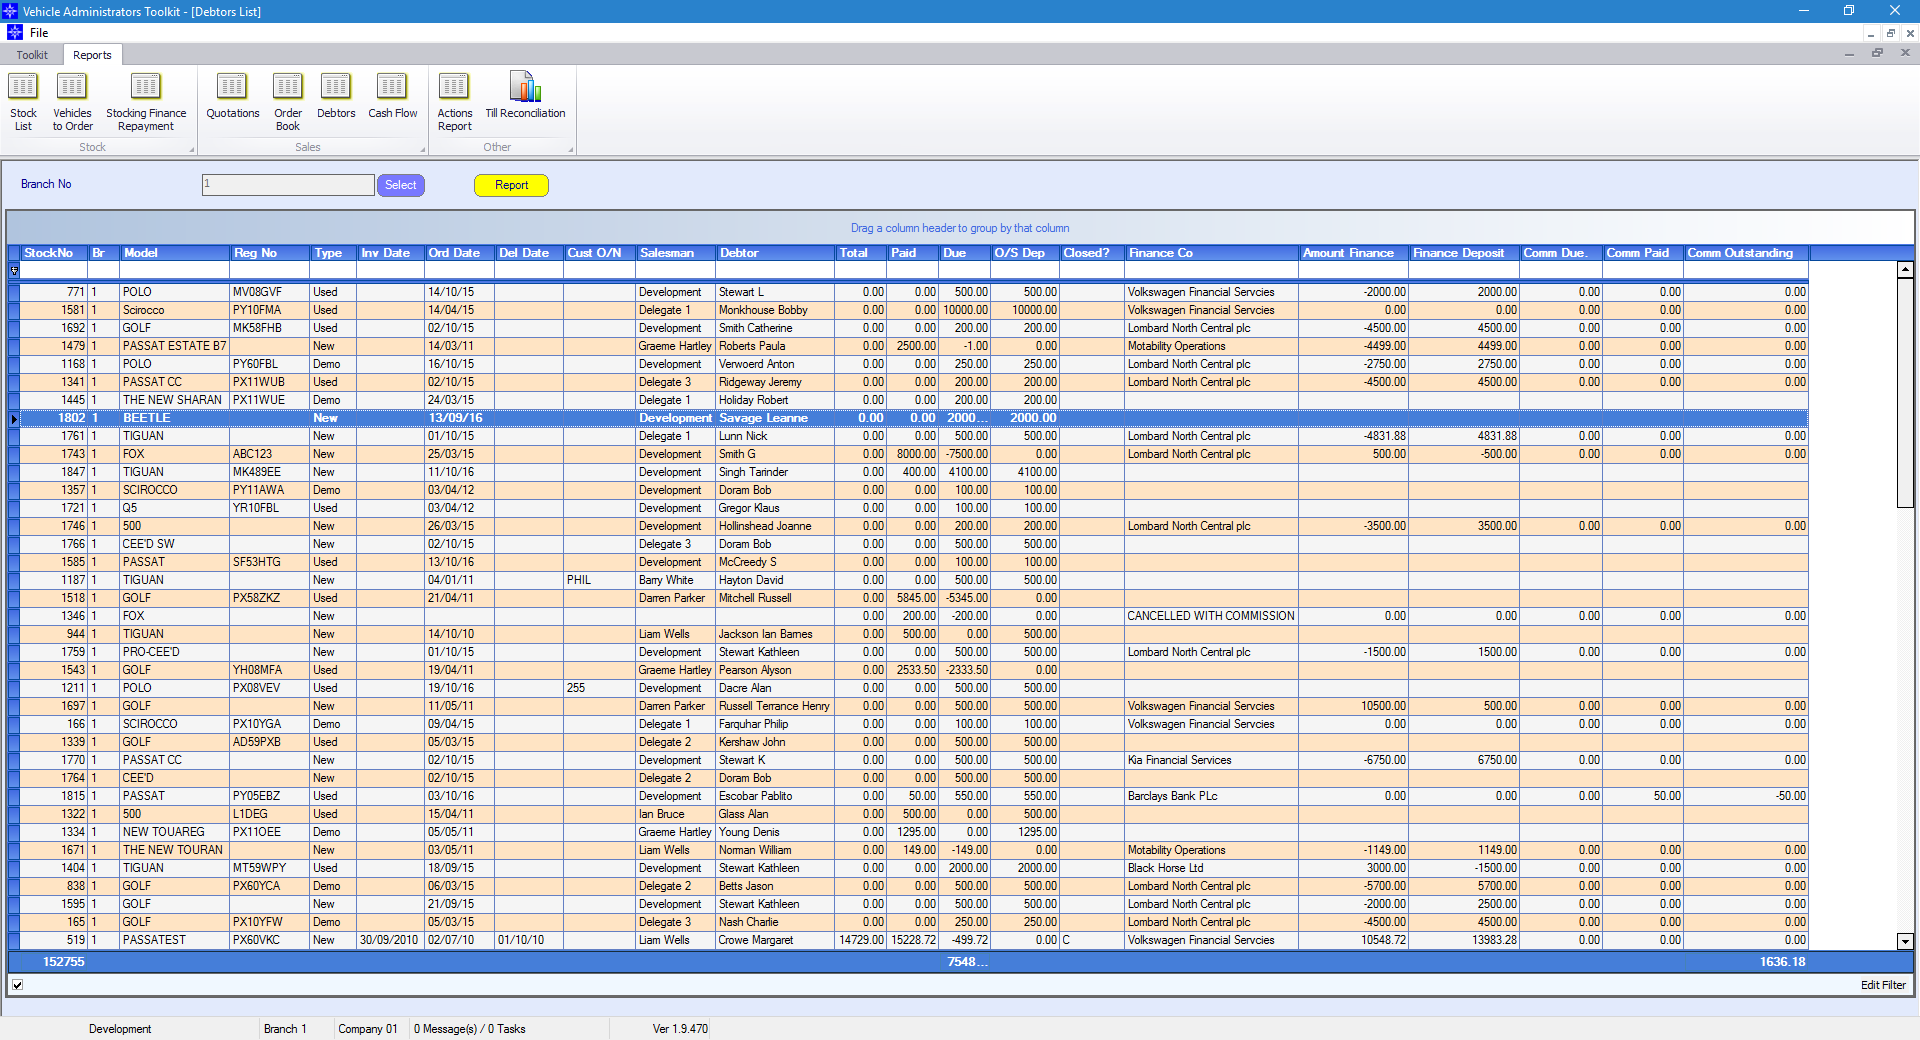Sort by Comm Outstanding column header
1920x1040 pixels.
pyautogui.click(x=1746, y=253)
